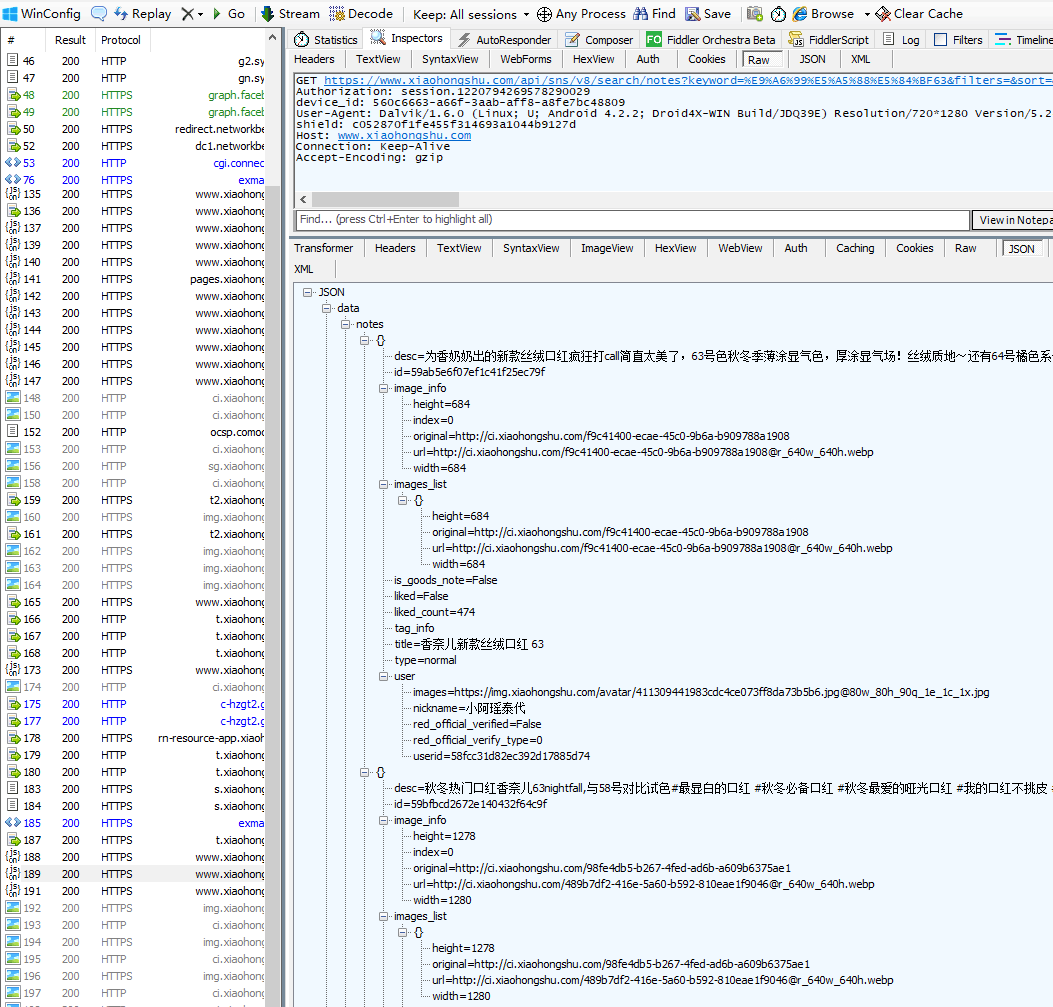Image resolution: width=1053 pixels, height=1007 pixels.
Task: Switch to the Inspectors tab
Action: [x=406, y=38]
